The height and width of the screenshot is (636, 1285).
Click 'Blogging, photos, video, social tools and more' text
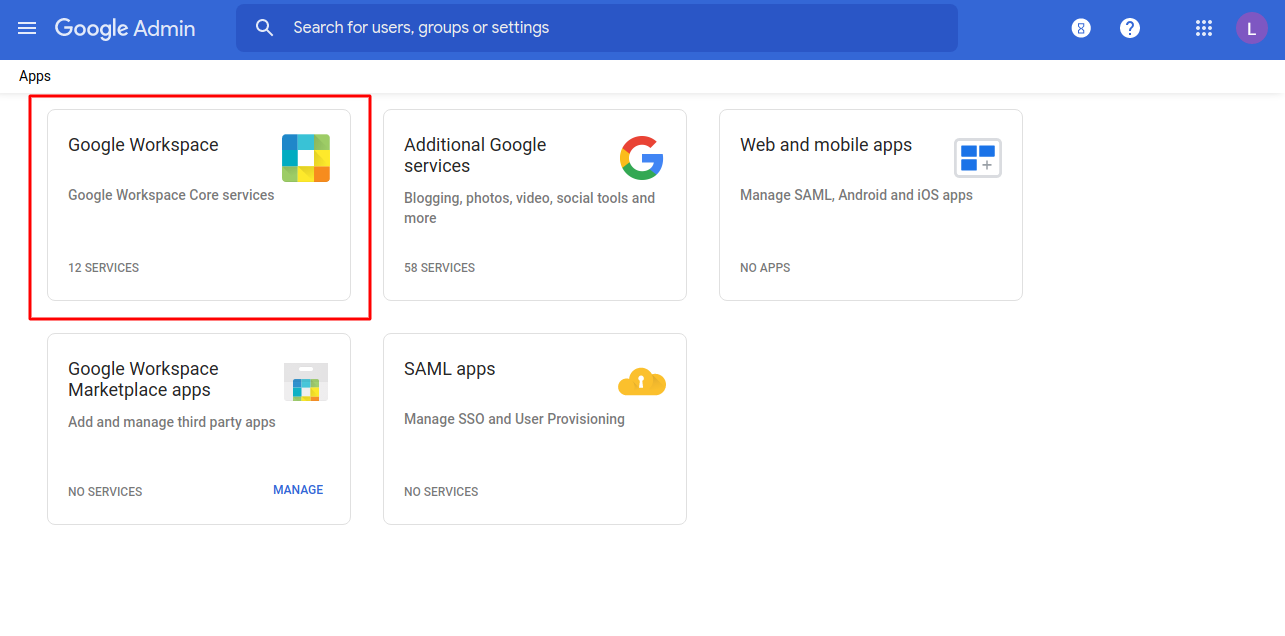point(530,208)
